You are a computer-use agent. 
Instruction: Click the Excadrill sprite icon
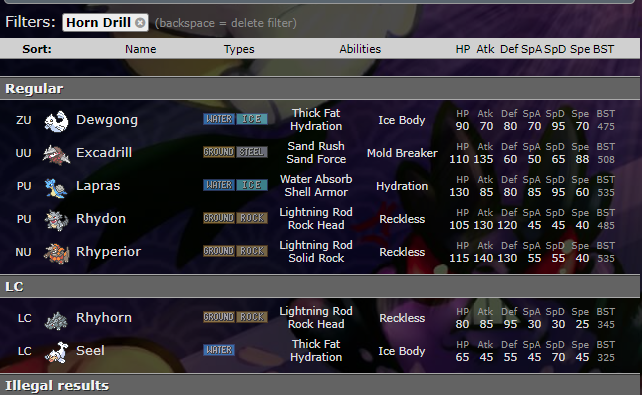(56, 154)
